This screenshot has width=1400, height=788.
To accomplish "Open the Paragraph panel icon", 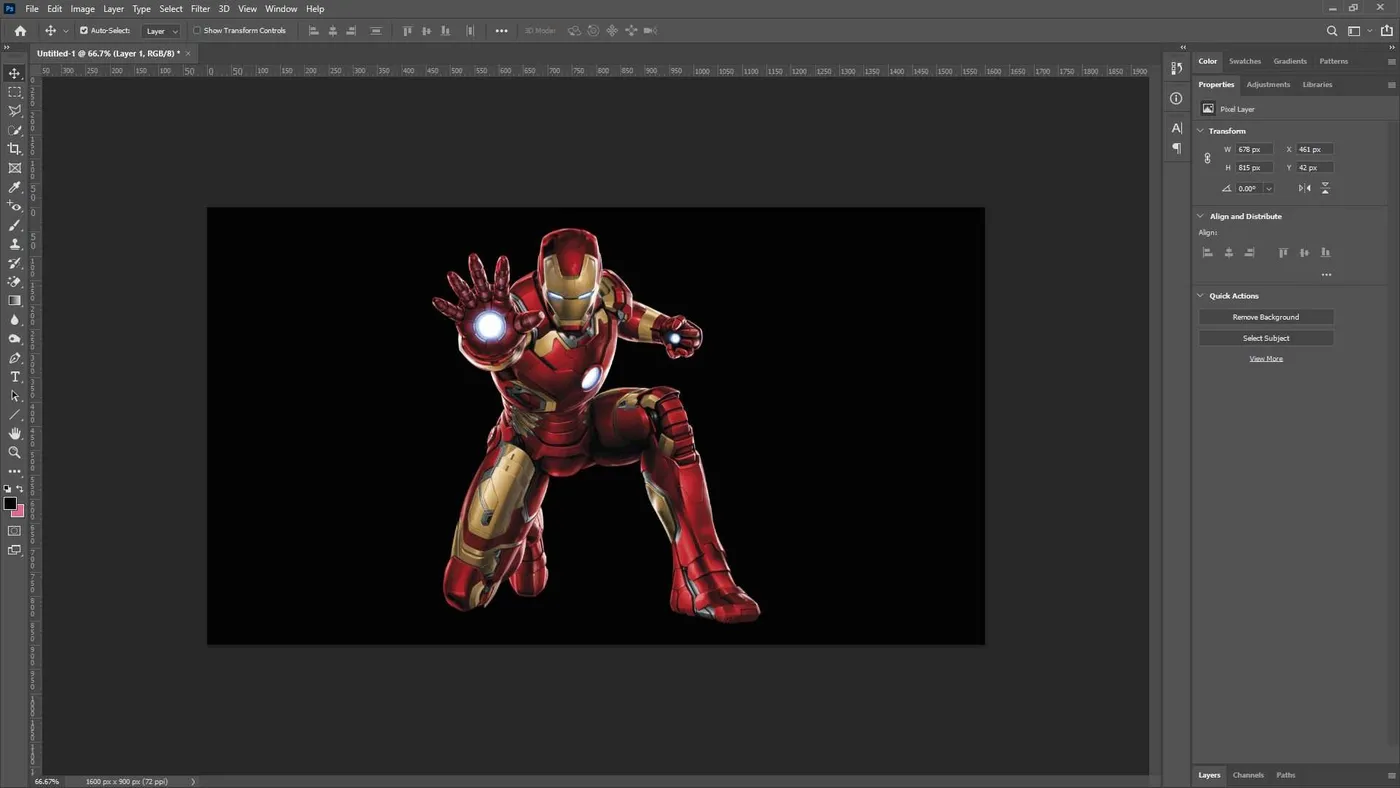I will point(1176,148).
